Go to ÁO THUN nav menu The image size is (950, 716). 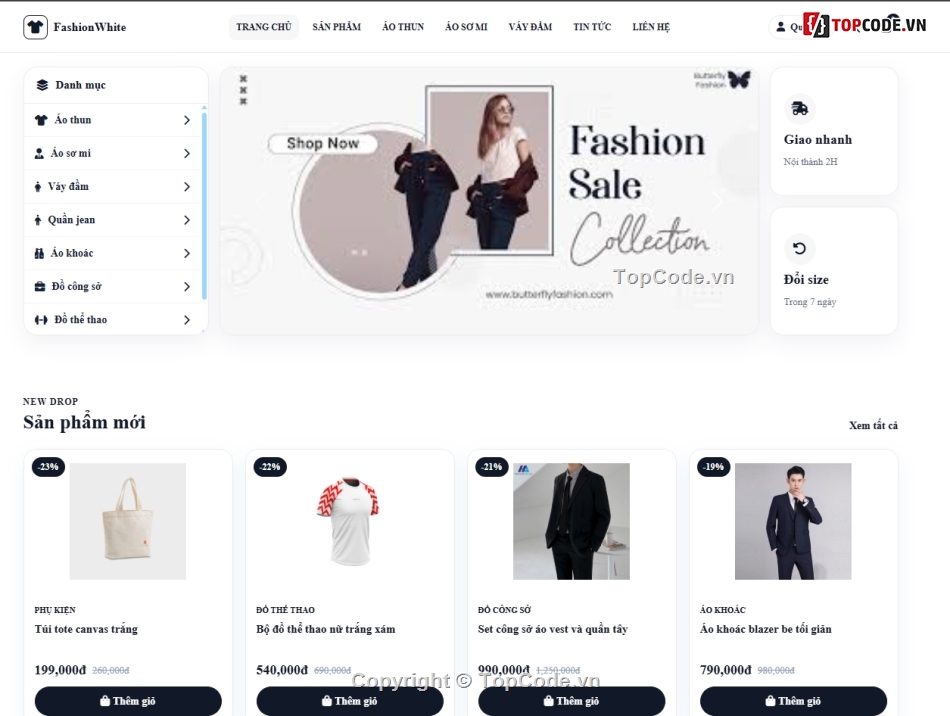pyautogui.click(x=403, y=27)
